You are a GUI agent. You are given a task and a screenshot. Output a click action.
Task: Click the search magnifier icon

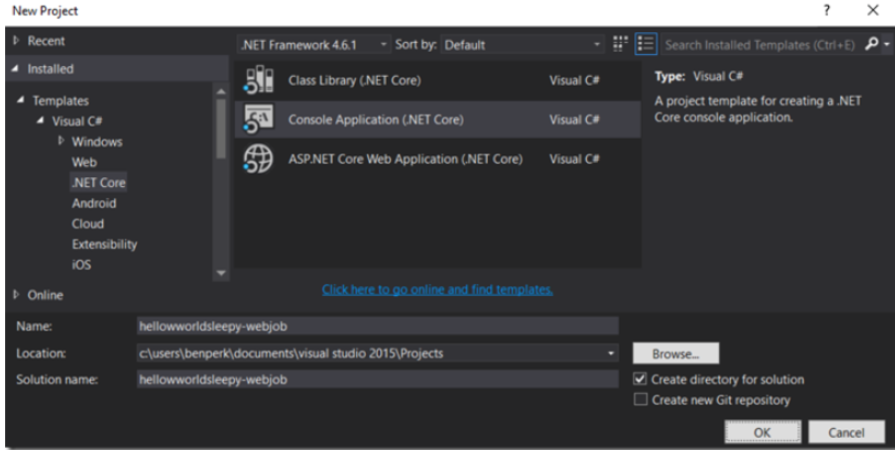[873, 44]
